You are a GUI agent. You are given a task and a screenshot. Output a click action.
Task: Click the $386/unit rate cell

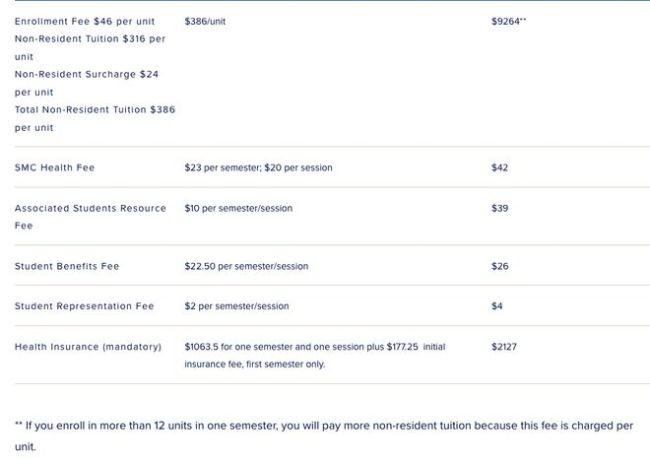205,21
